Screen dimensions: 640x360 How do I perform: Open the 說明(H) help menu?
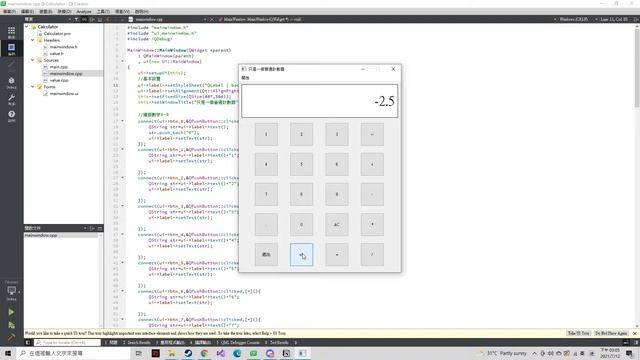142,11
